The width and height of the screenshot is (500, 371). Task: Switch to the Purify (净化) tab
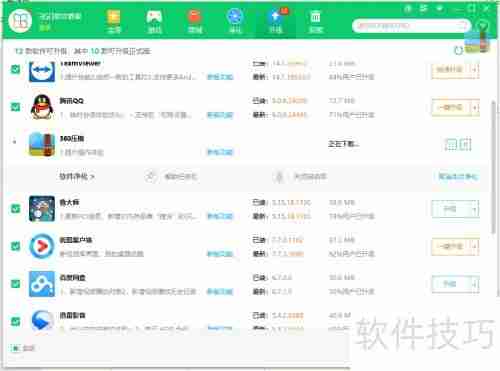point(235,21)
